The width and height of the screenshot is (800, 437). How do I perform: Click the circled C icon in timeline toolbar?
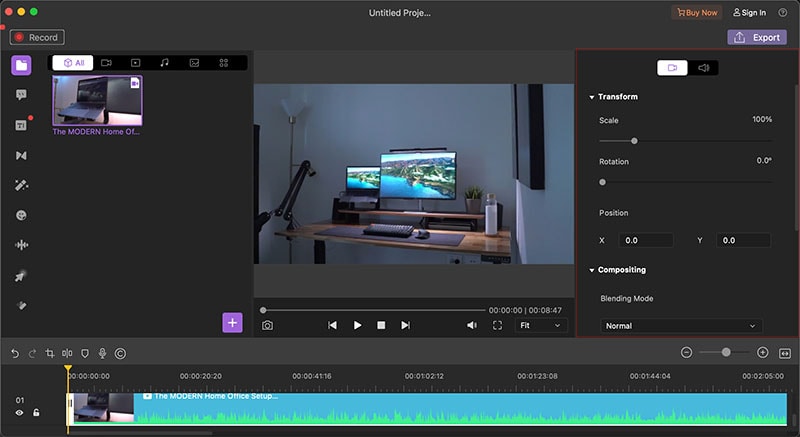pos(120,353)
